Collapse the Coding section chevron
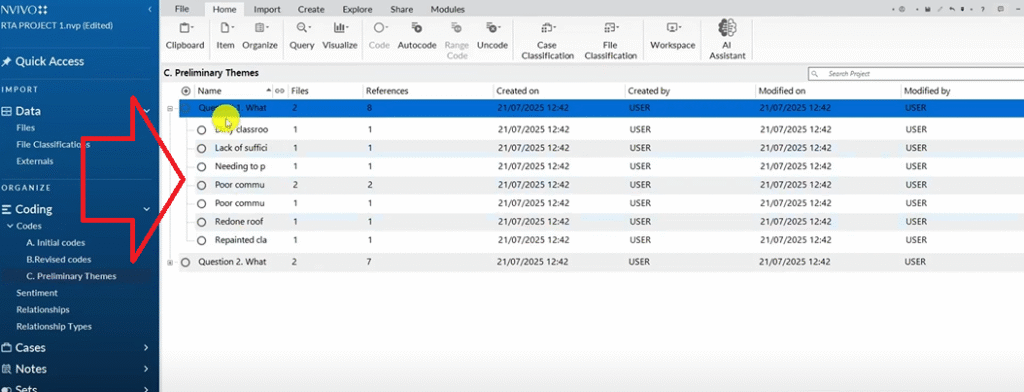Image resolution: width=1024 pixels, height=392 pixels. point(147,209)
